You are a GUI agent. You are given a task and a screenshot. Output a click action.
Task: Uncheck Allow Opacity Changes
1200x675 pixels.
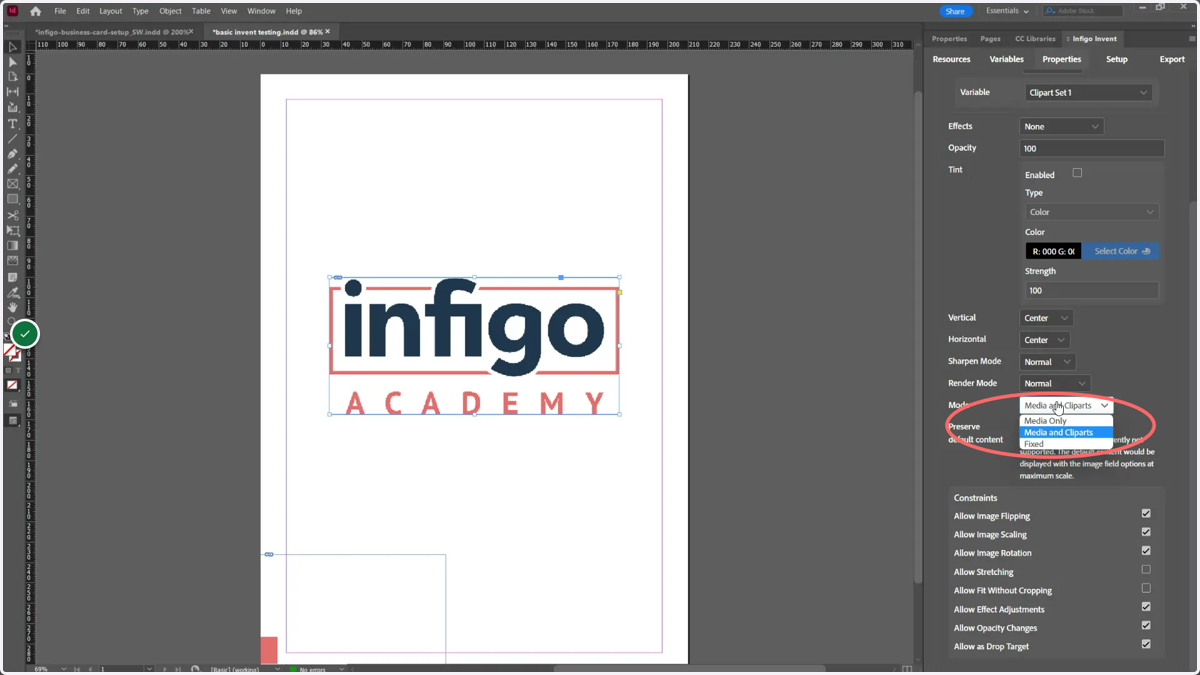pyautogui.click(x=1146, y=626)
